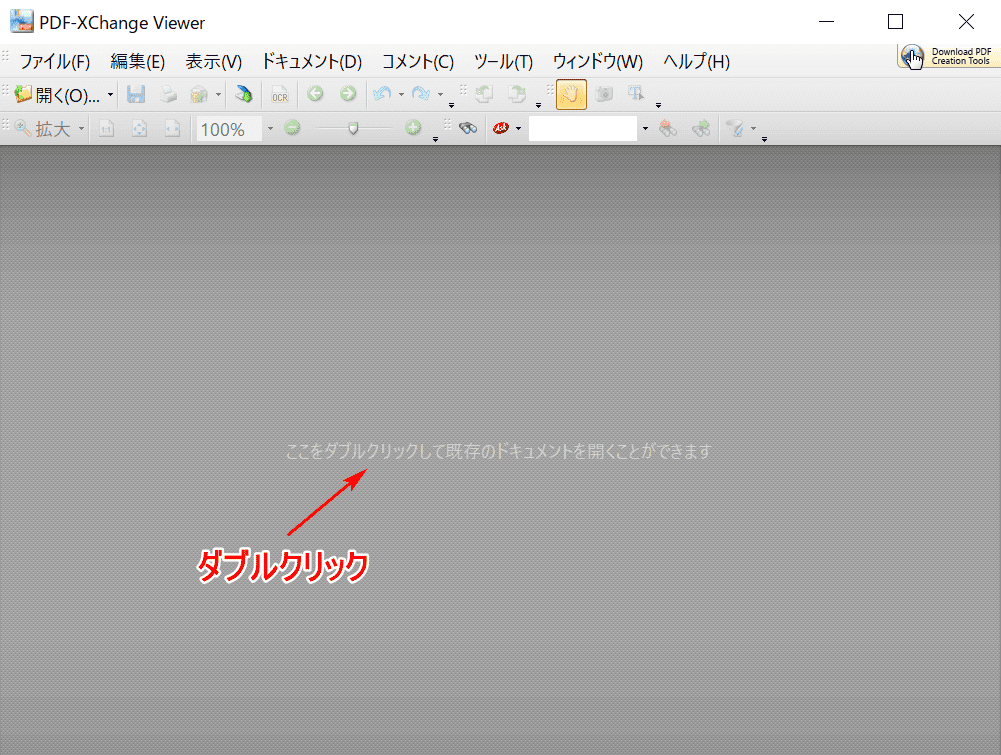This screenshot has width=1001, height=755.
Task: Click the Print icon
Action: coord(168,94)
